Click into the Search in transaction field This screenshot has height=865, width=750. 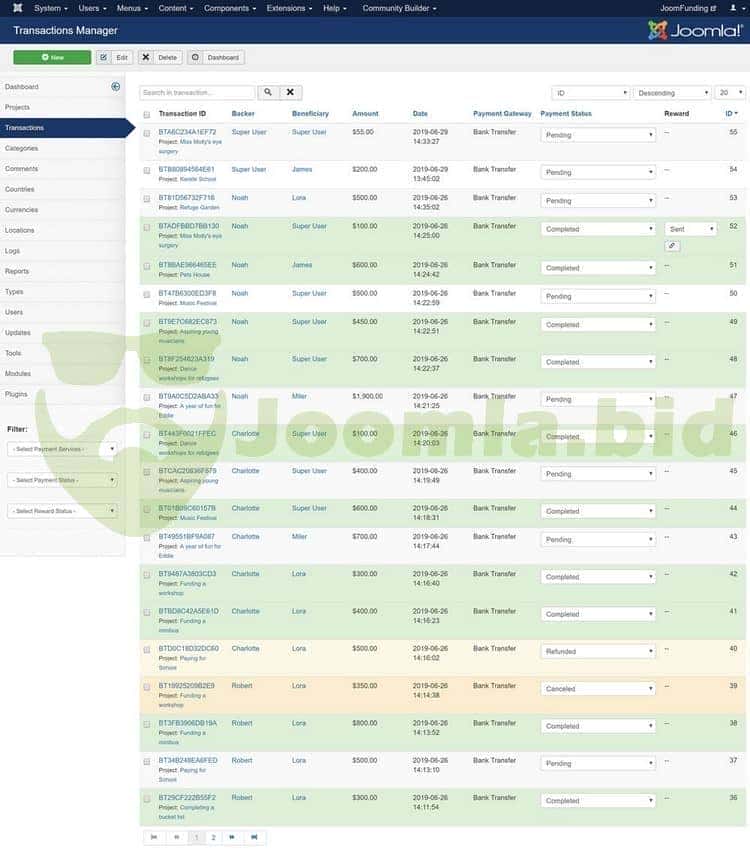pyautogui.click(x=197, y=93)
